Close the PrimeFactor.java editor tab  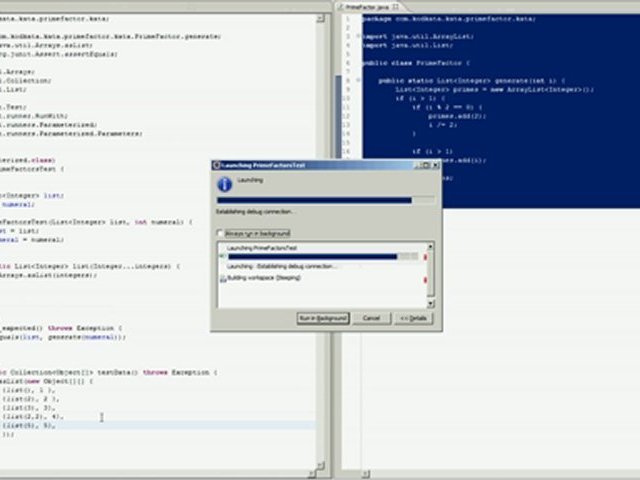click(394, 6)
